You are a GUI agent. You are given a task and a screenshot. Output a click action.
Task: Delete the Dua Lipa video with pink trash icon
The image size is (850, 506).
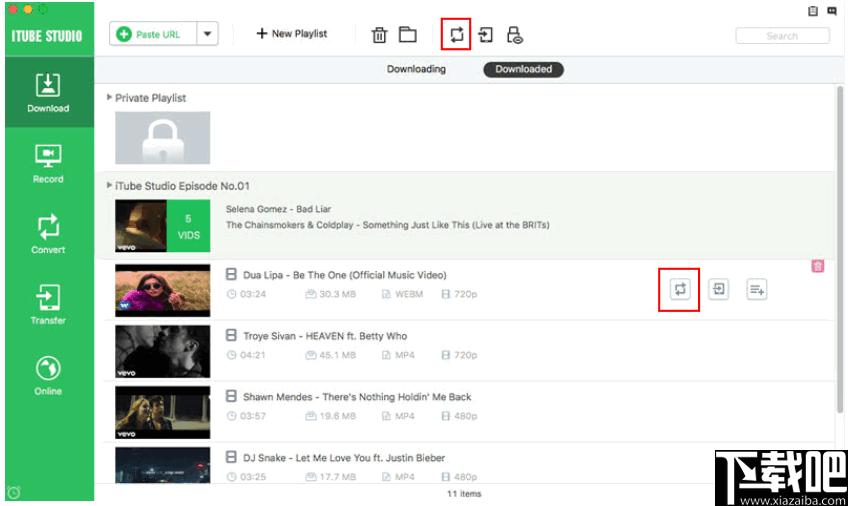817,266
